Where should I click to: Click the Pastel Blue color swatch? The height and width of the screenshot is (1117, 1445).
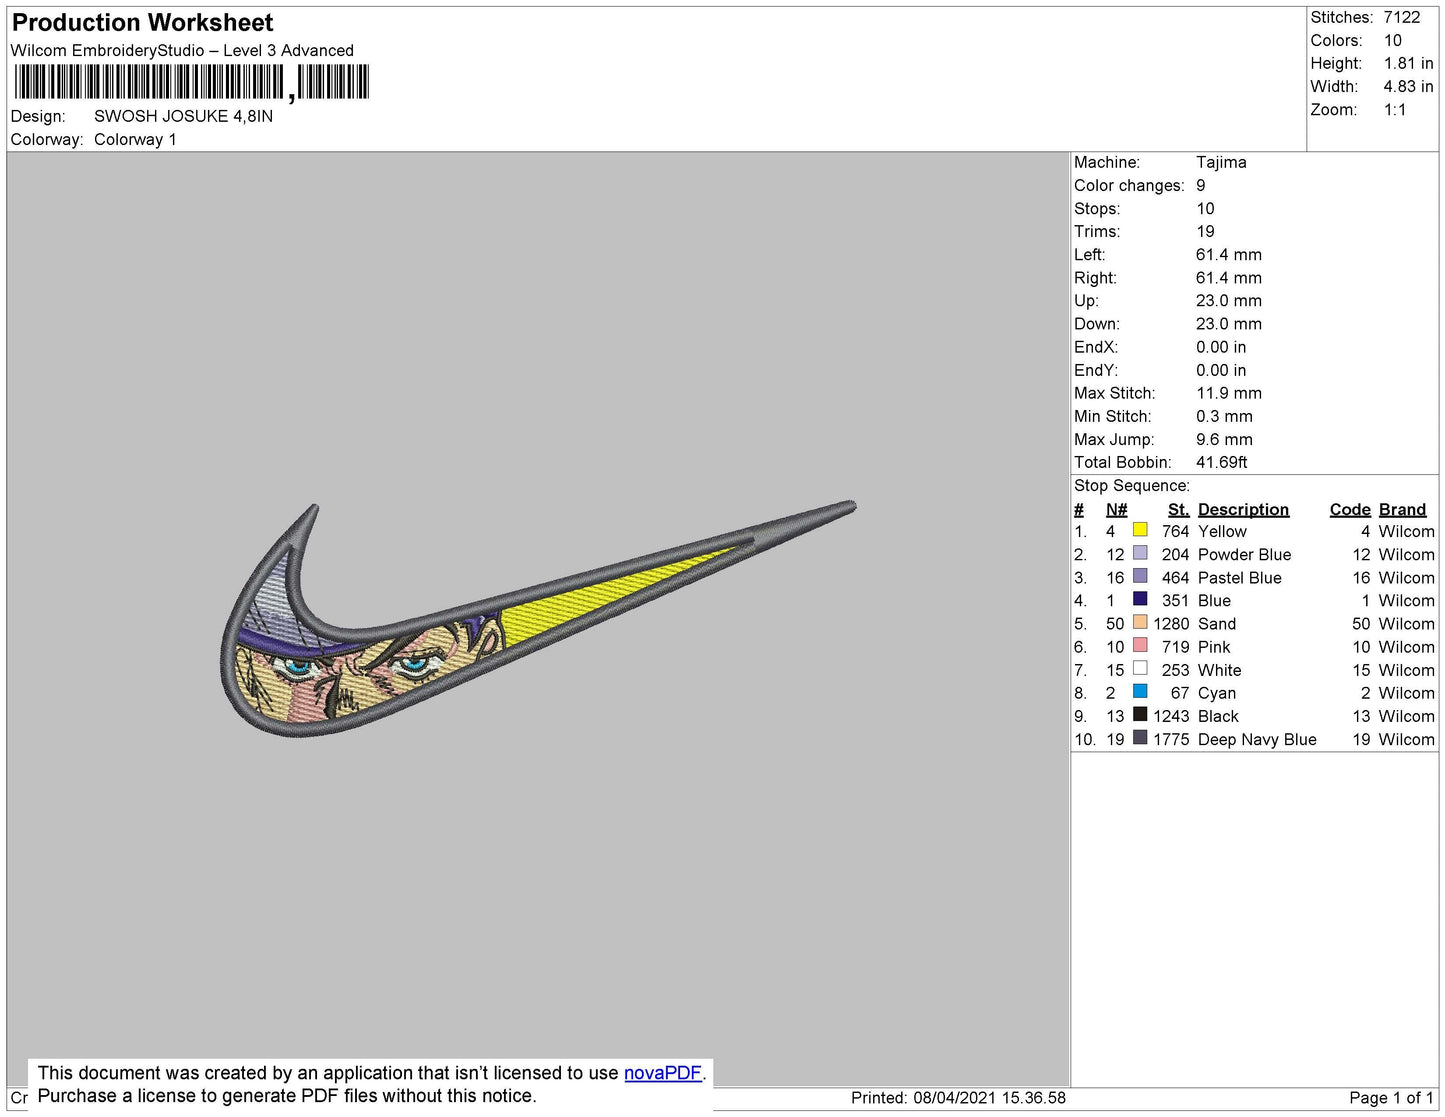pyautogui.click(x=1140, y=576)
